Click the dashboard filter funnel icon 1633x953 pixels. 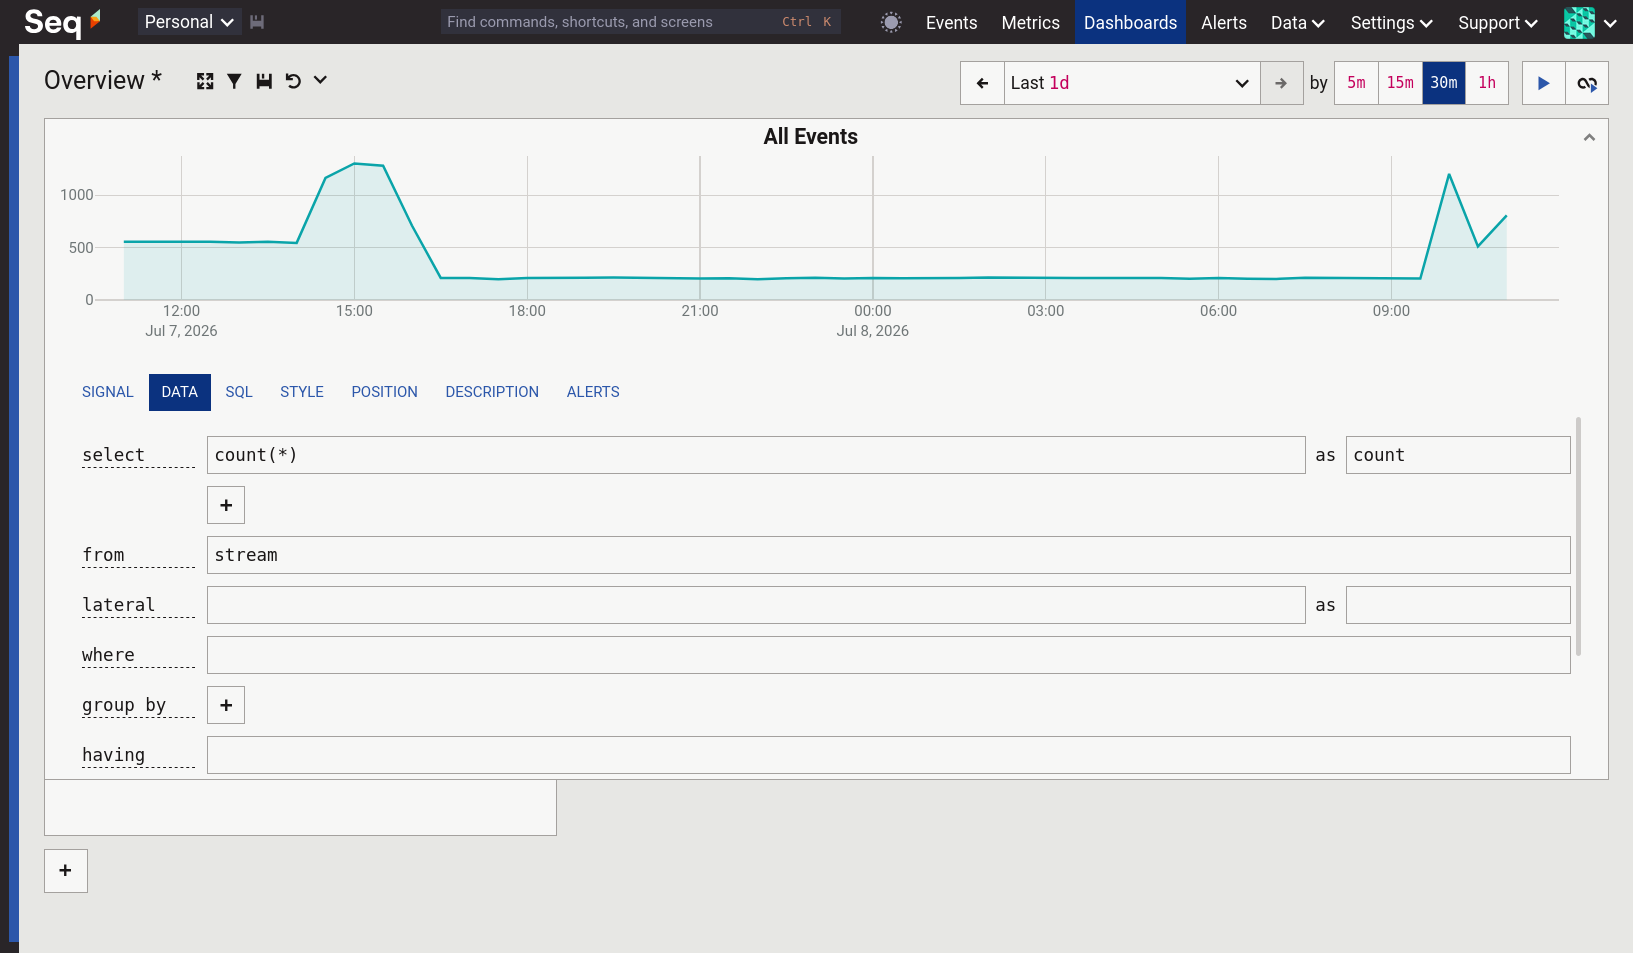coord(234,81)
